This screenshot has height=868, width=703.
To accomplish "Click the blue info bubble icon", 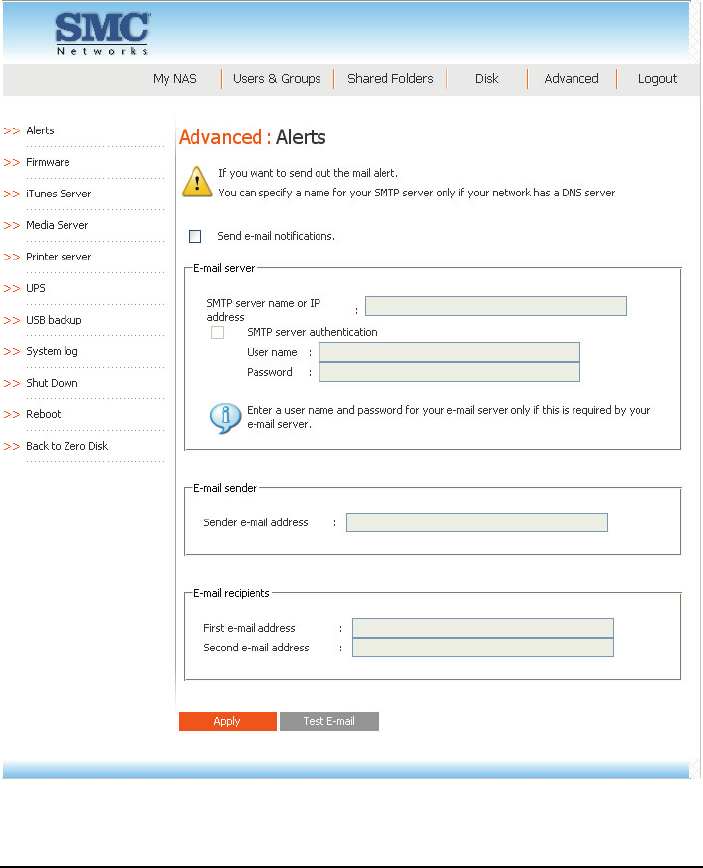I will pos(225,418).
